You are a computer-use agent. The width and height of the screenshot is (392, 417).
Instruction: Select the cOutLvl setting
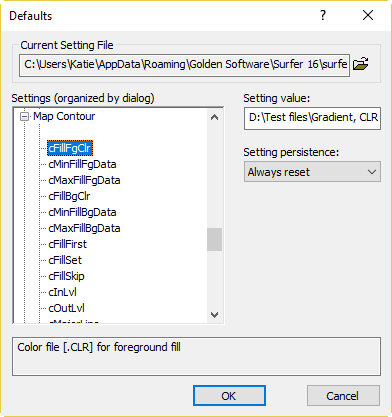pyautogui.click(x=66, y=308)
